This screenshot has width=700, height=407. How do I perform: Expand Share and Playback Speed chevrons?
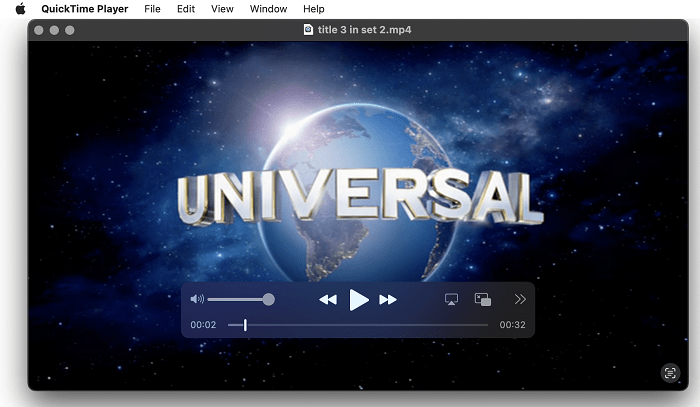[x=520, y=300]
